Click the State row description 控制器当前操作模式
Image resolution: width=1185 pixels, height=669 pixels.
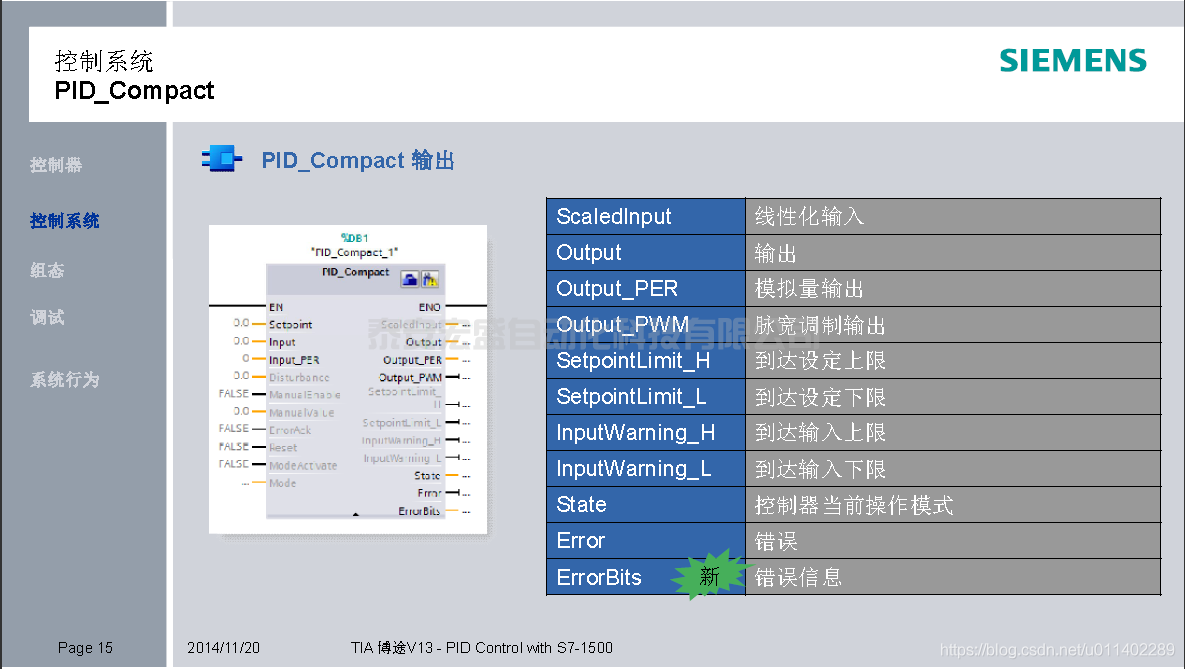pyautogui.click(x=853, y=505)
